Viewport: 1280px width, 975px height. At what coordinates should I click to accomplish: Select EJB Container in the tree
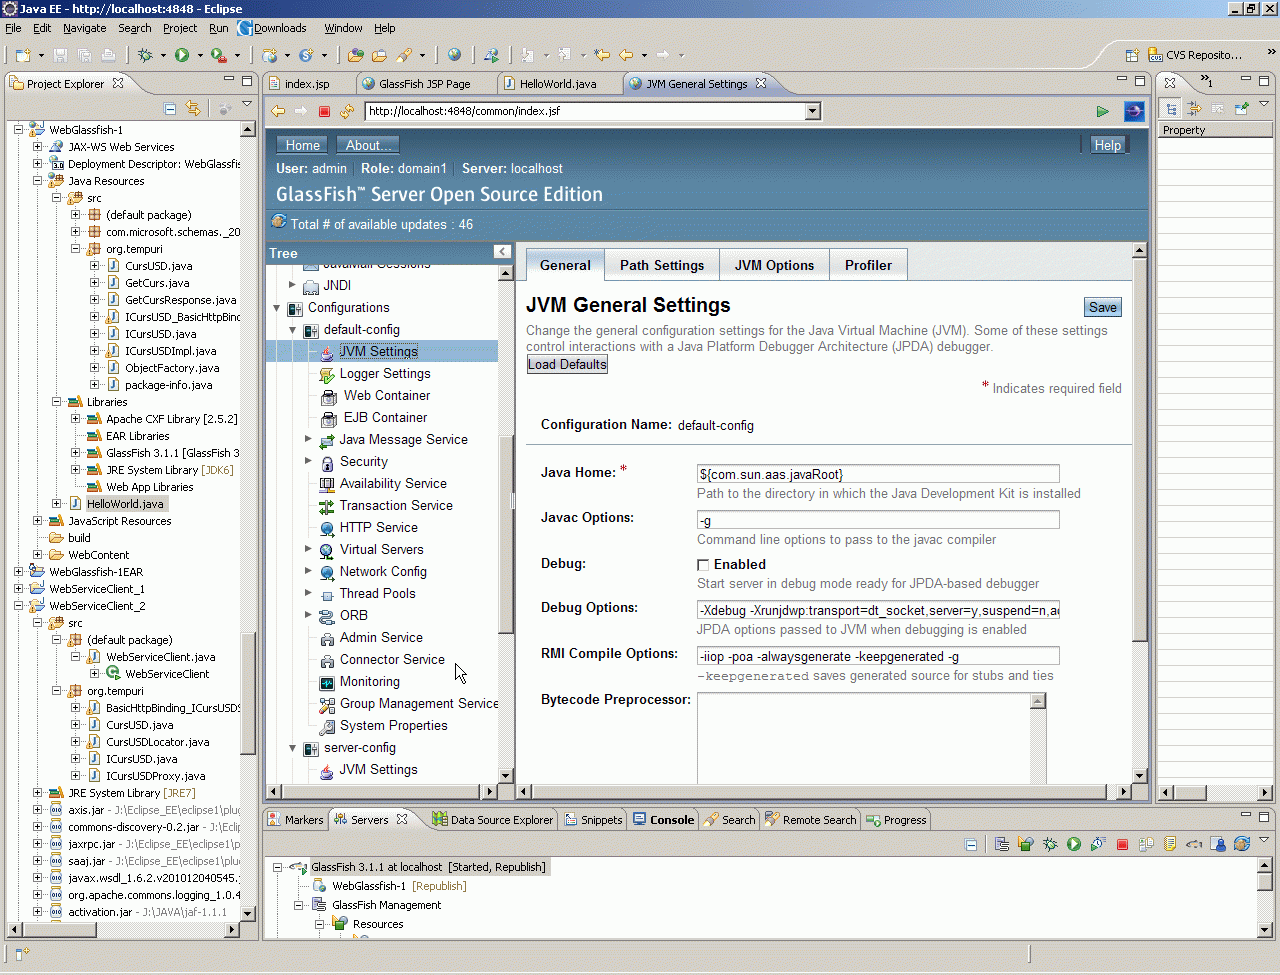(x=385, y=417)
